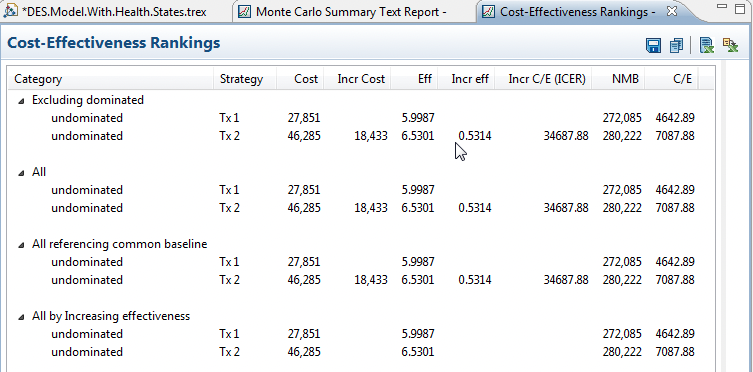Close the Cost-Effectiveness Rankings tab
Image resolution: width=753 pixels, height=372 pixels.
(x=672, y=11)
